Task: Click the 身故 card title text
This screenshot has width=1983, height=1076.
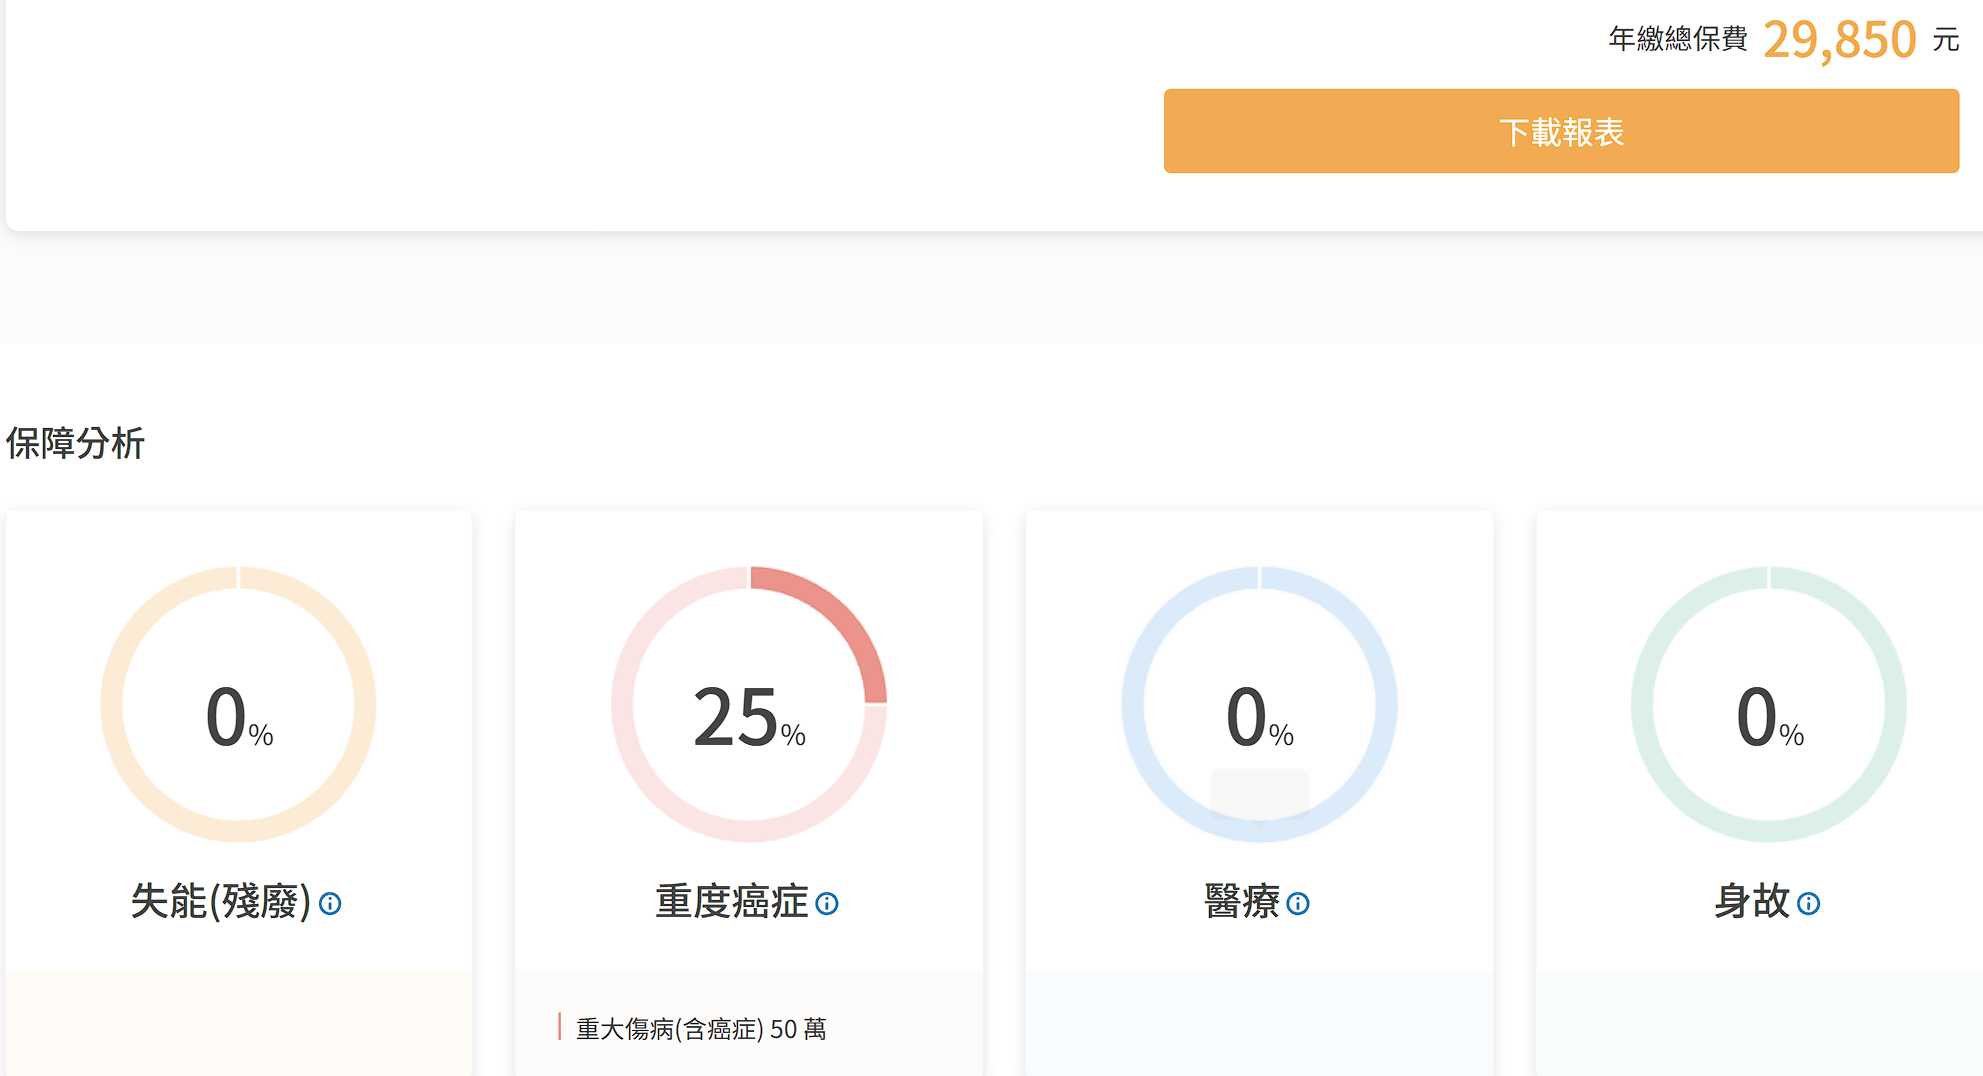Action: (1752, 901)
